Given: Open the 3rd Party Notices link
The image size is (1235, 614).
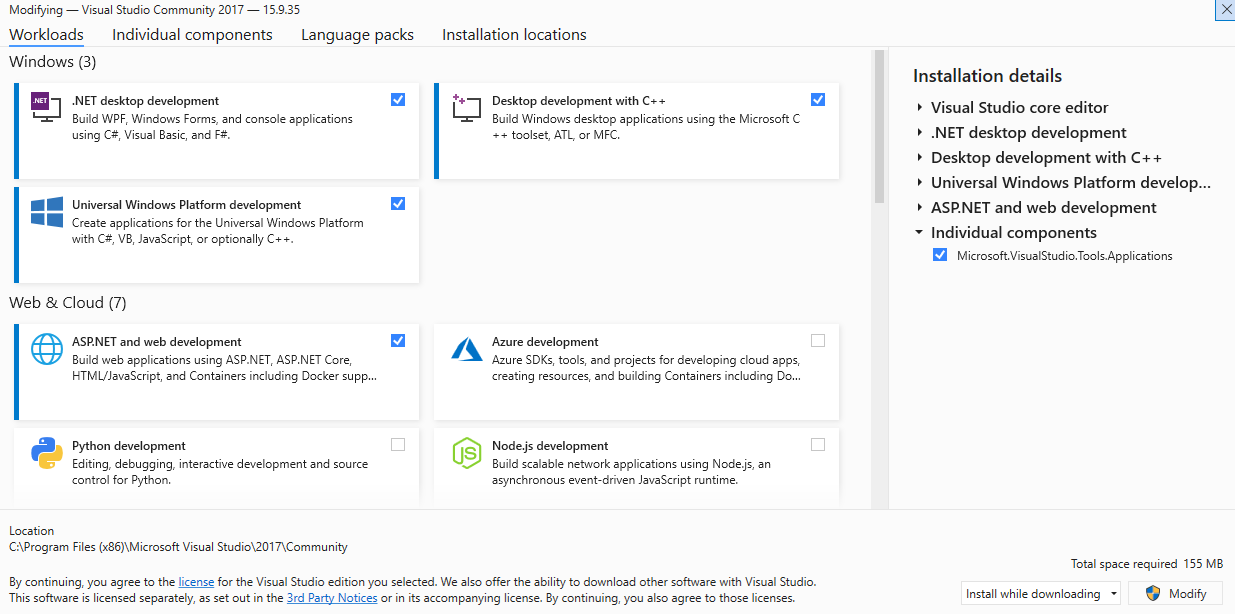Looking at the screenshot, I should [332, 598].
